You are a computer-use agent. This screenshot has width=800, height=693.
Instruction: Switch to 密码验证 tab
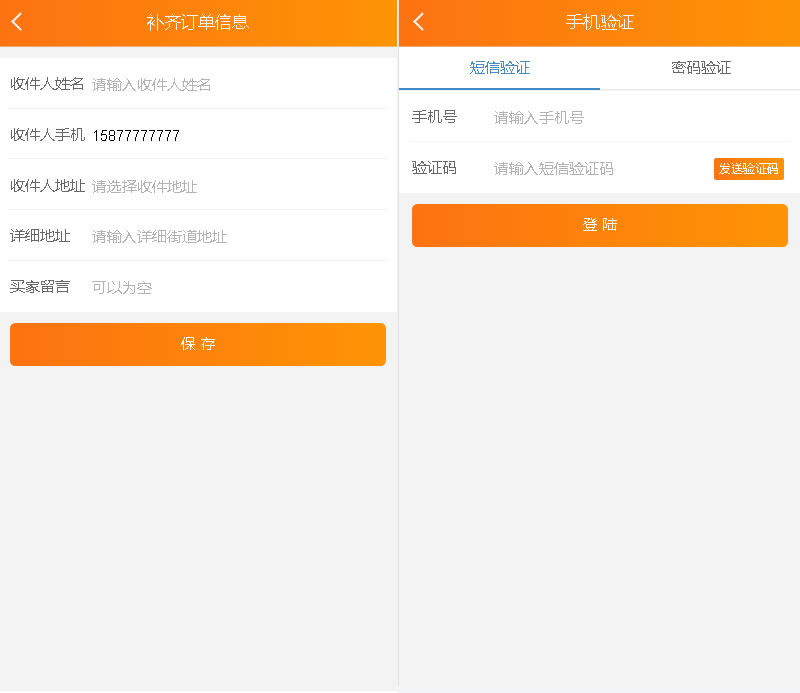(701, 68)
